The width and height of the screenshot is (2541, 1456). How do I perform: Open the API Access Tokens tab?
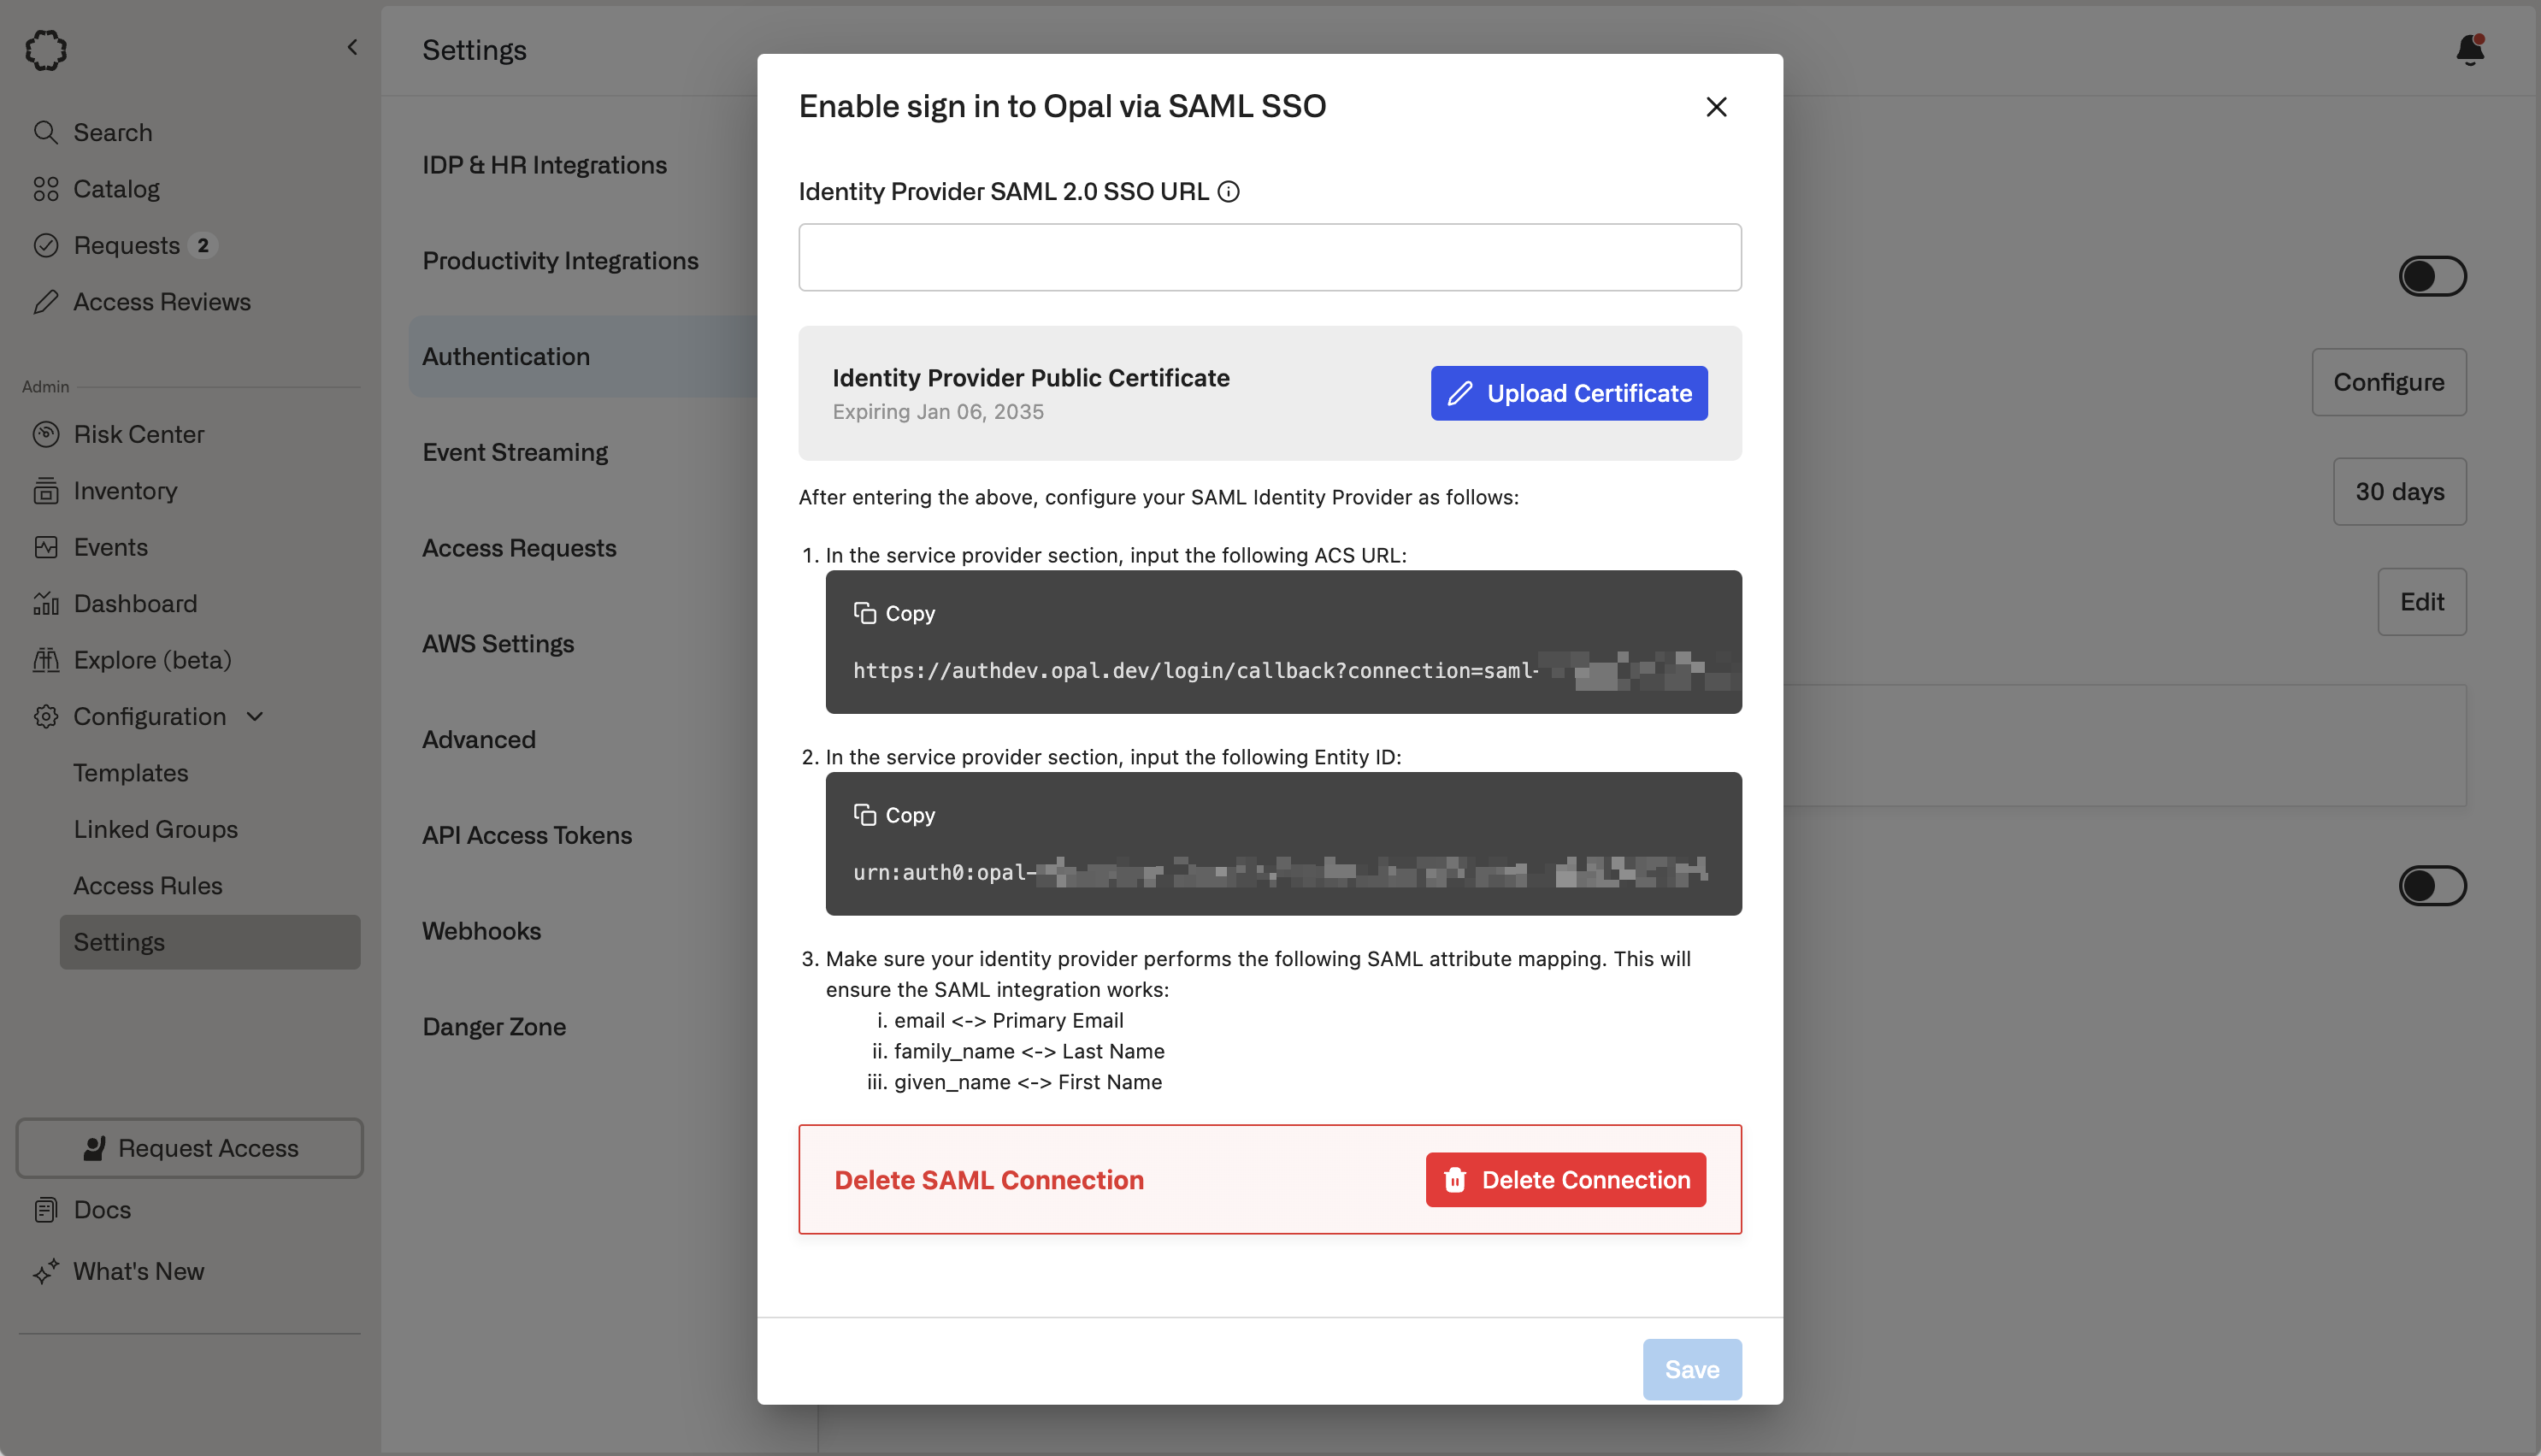pyautogui.click(x=526, y=835)
